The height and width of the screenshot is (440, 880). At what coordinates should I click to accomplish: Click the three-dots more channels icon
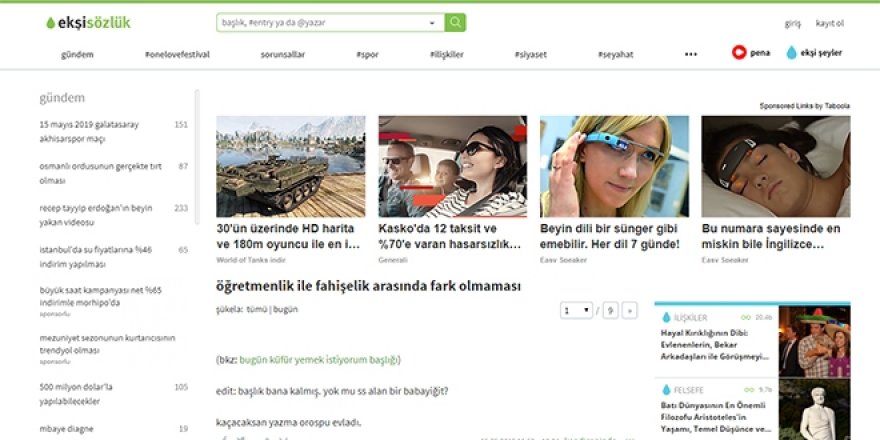pos(690,54)
